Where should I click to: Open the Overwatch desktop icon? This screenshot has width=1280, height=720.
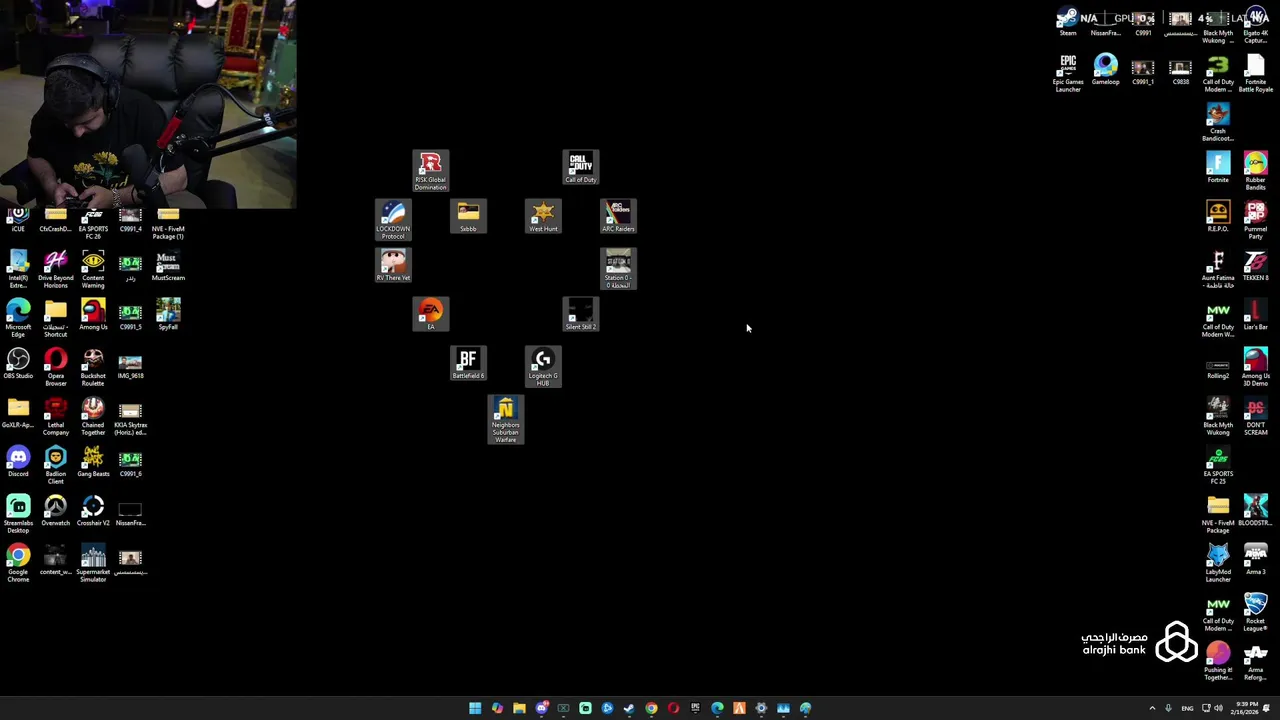[56, 510]
